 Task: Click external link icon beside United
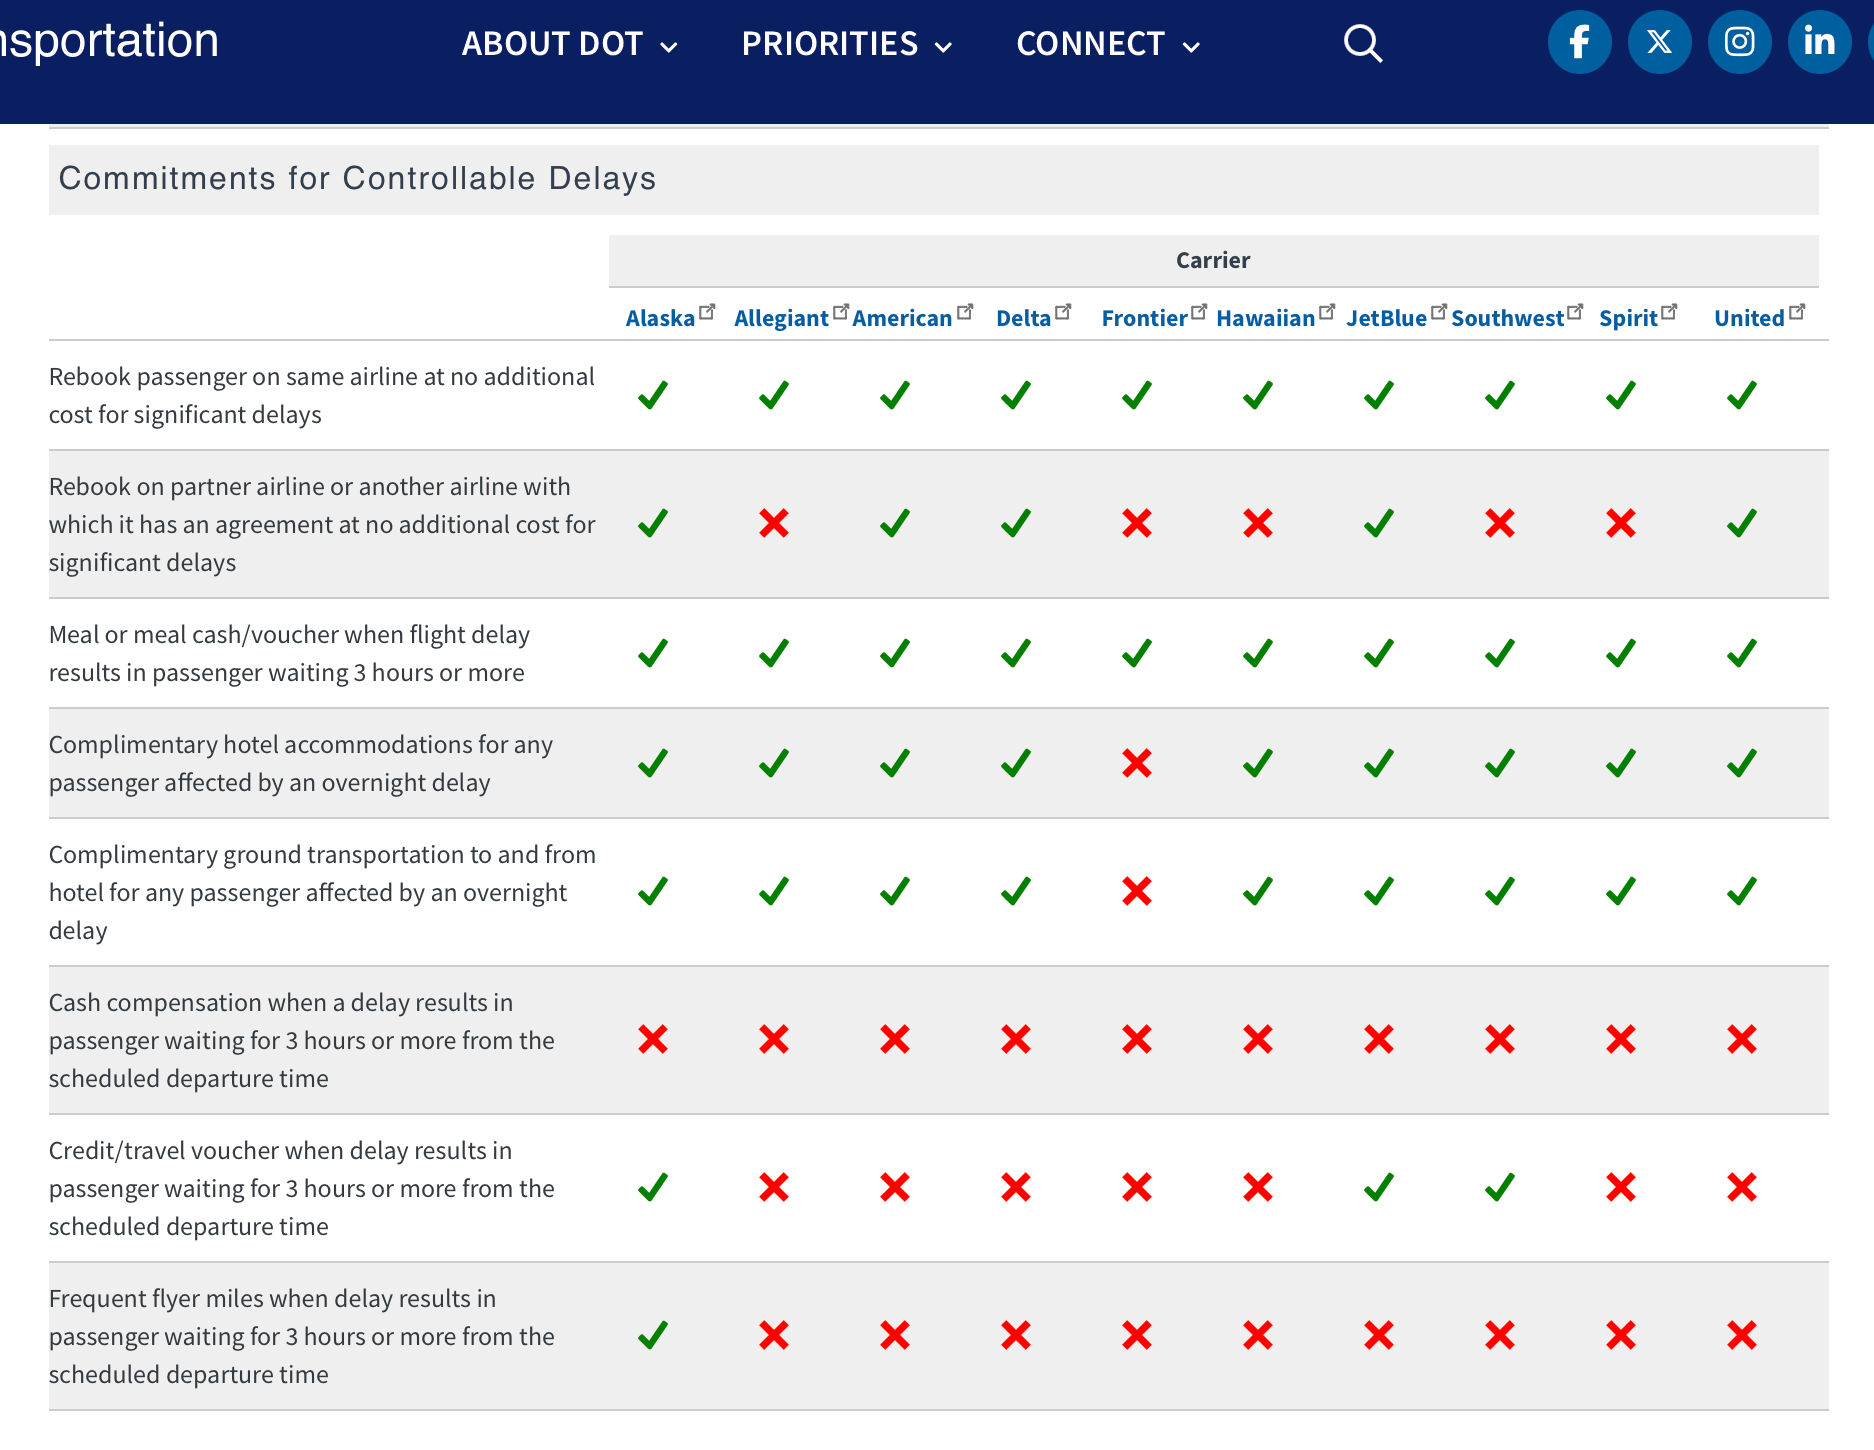point(1797,312)
